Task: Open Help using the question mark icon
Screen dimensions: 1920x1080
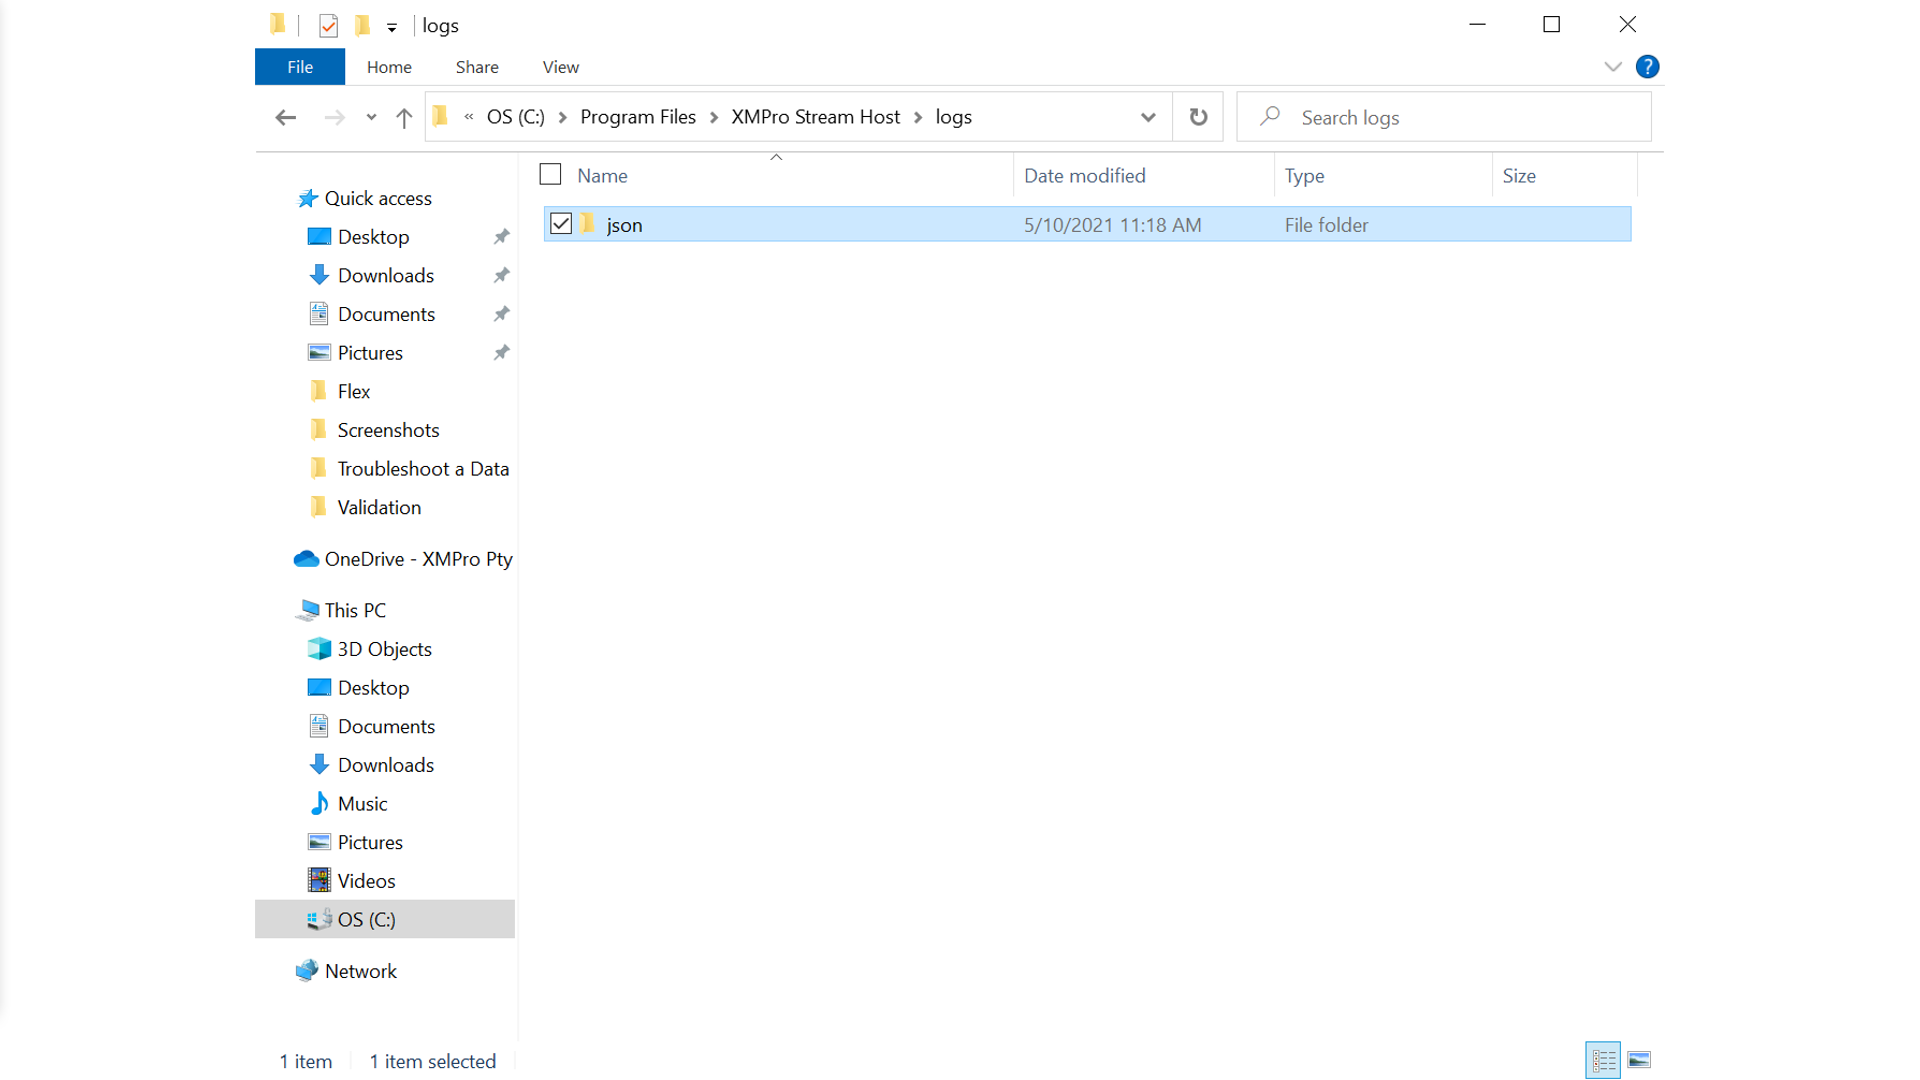Action: coord(1647,66)
